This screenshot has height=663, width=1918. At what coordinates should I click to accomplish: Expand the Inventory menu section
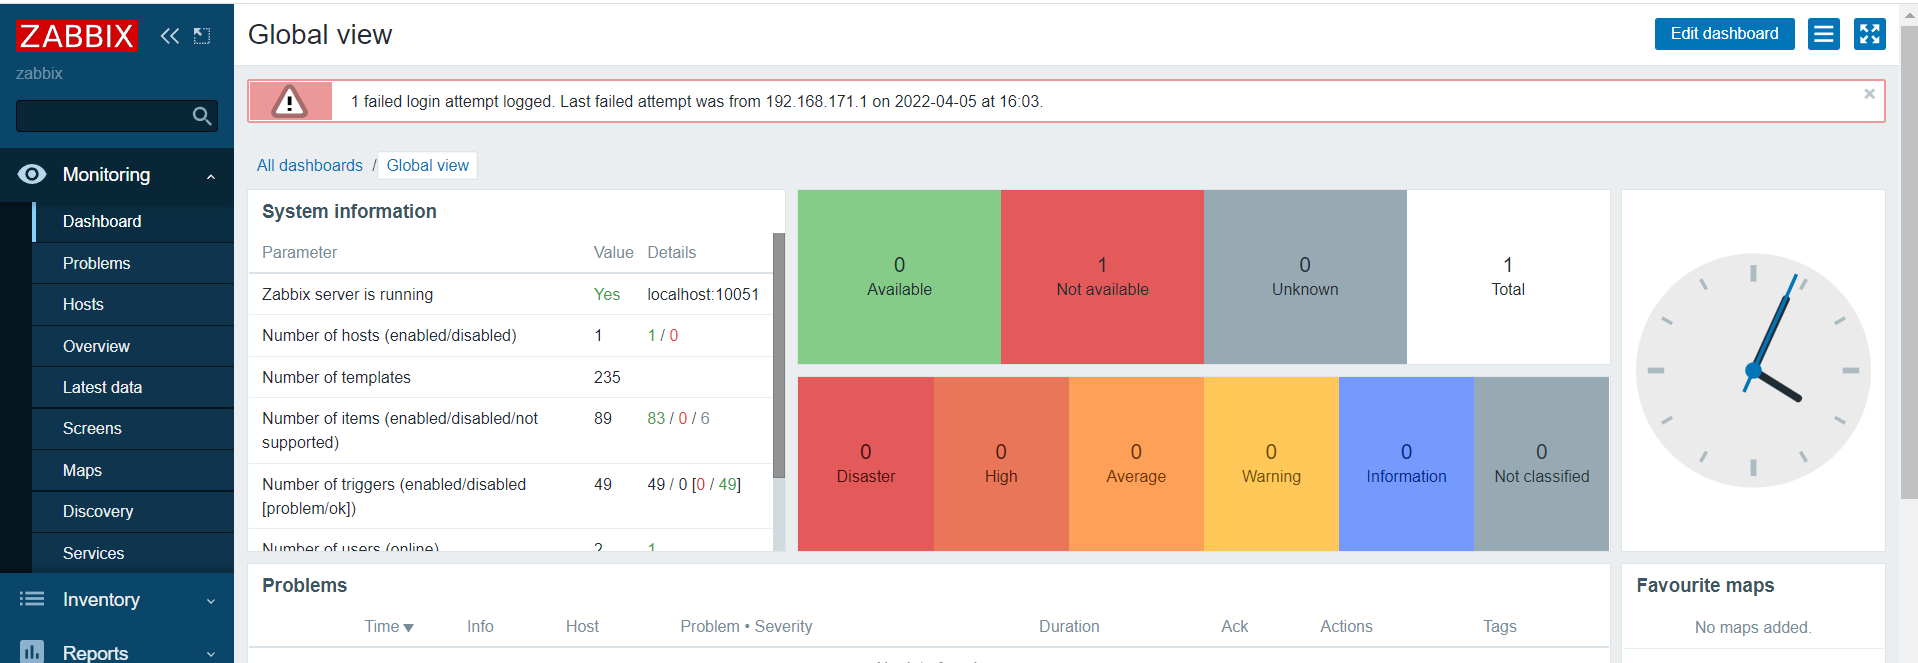click(211, 601)
